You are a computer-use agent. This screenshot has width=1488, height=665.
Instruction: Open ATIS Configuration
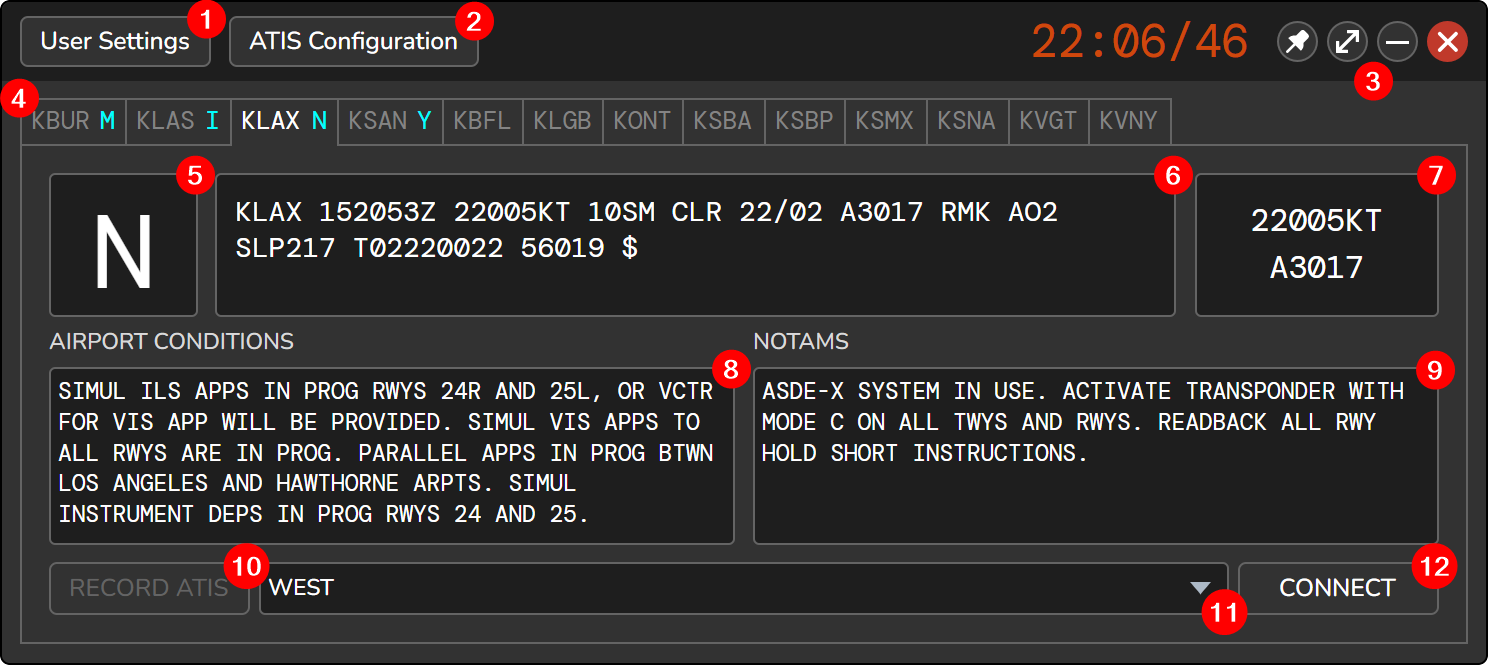coord(353,42)
